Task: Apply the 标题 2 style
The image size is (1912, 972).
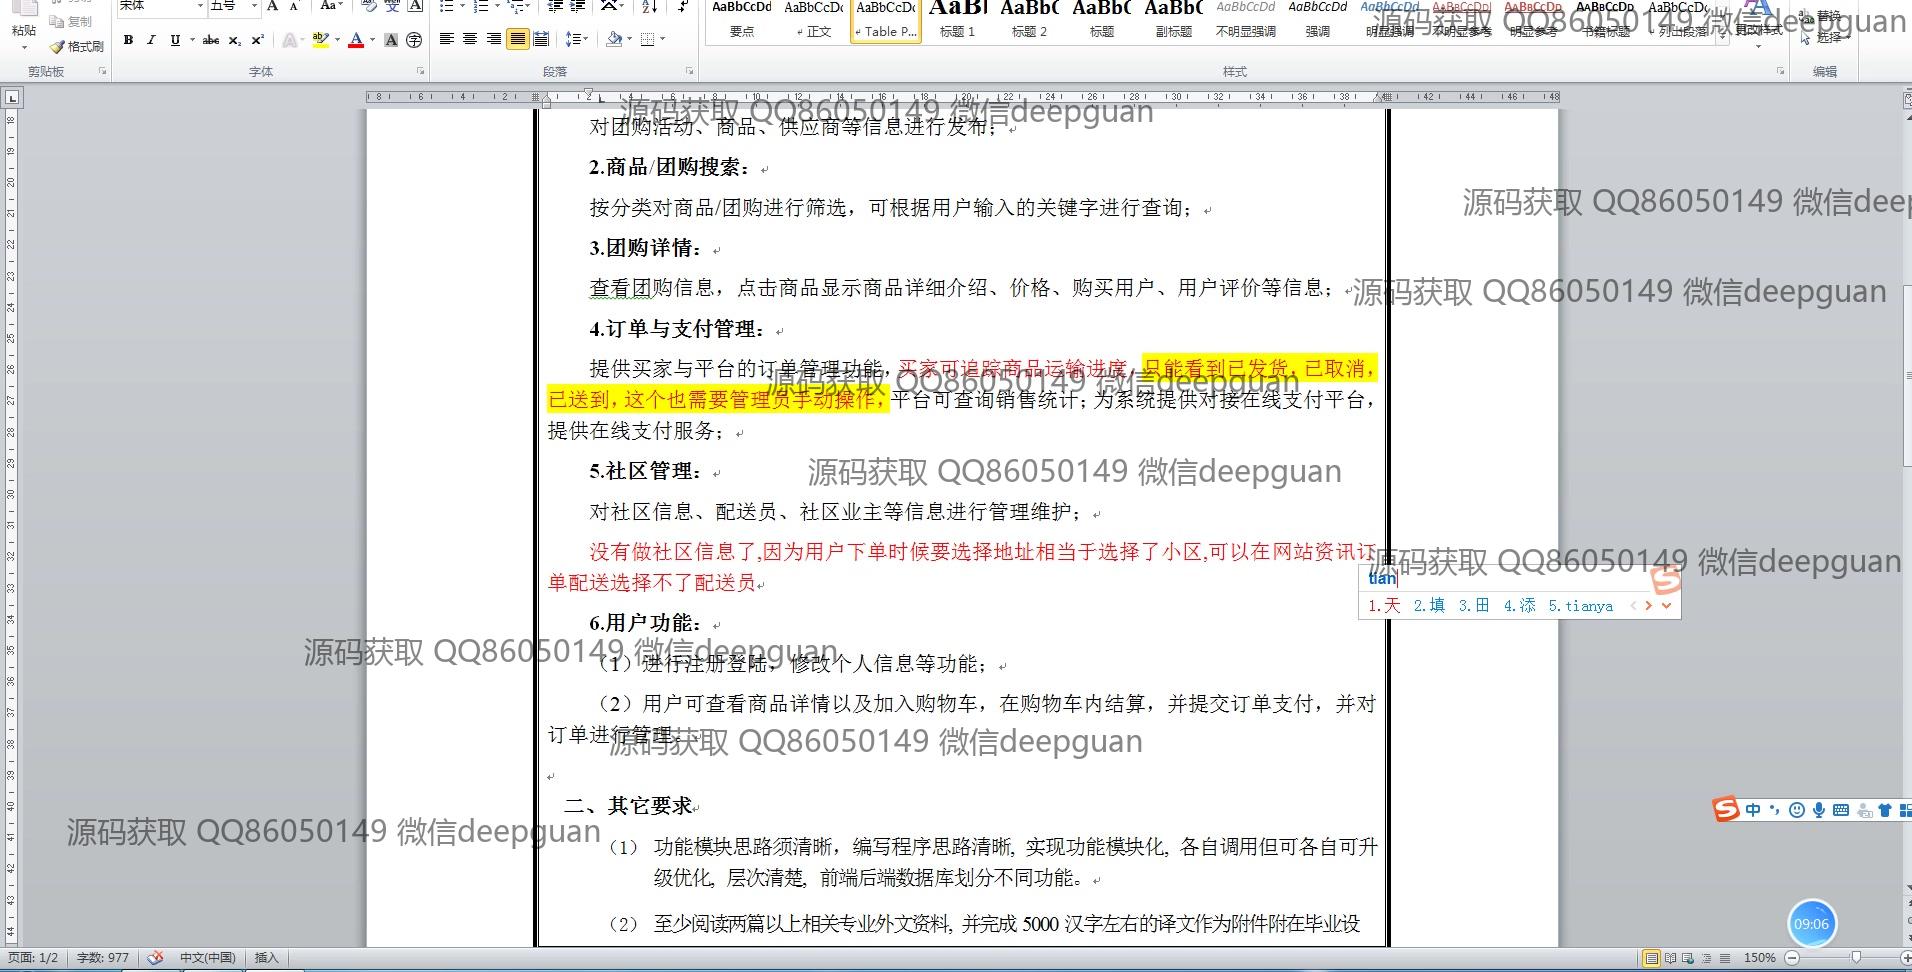Action: tap(1029, 20)
